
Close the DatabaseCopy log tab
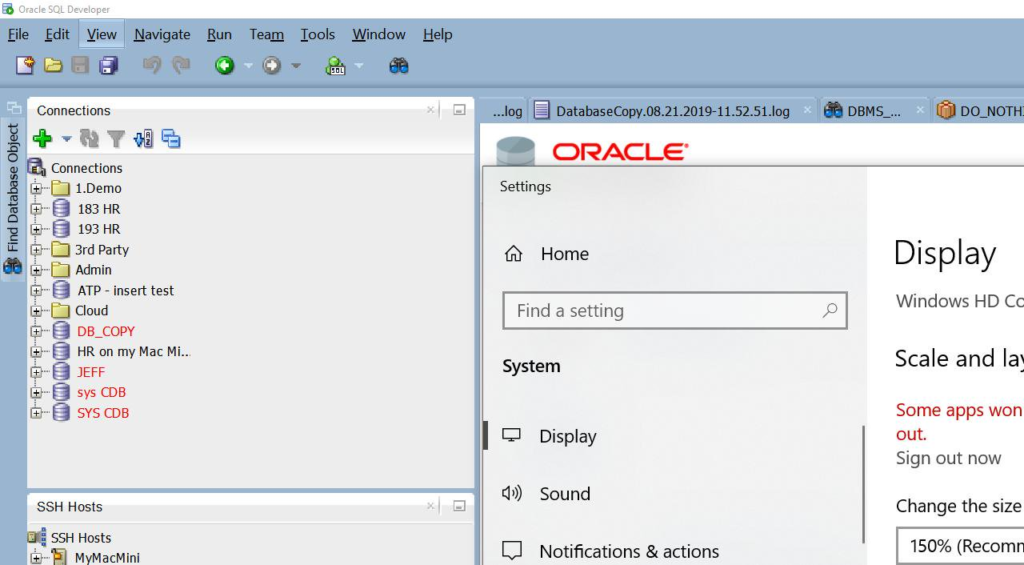pyautogui.click(x=807, y=110)
